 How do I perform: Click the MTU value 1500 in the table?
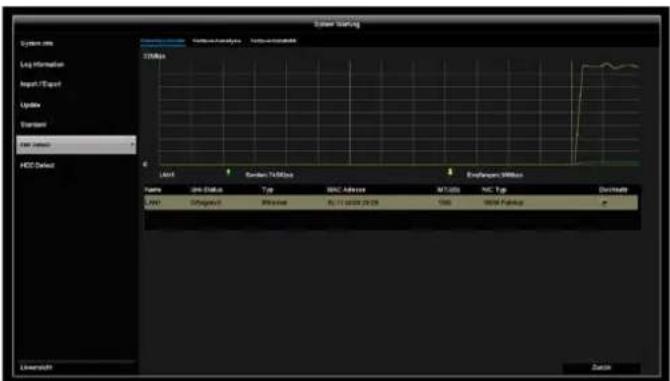tap(444, 203)
